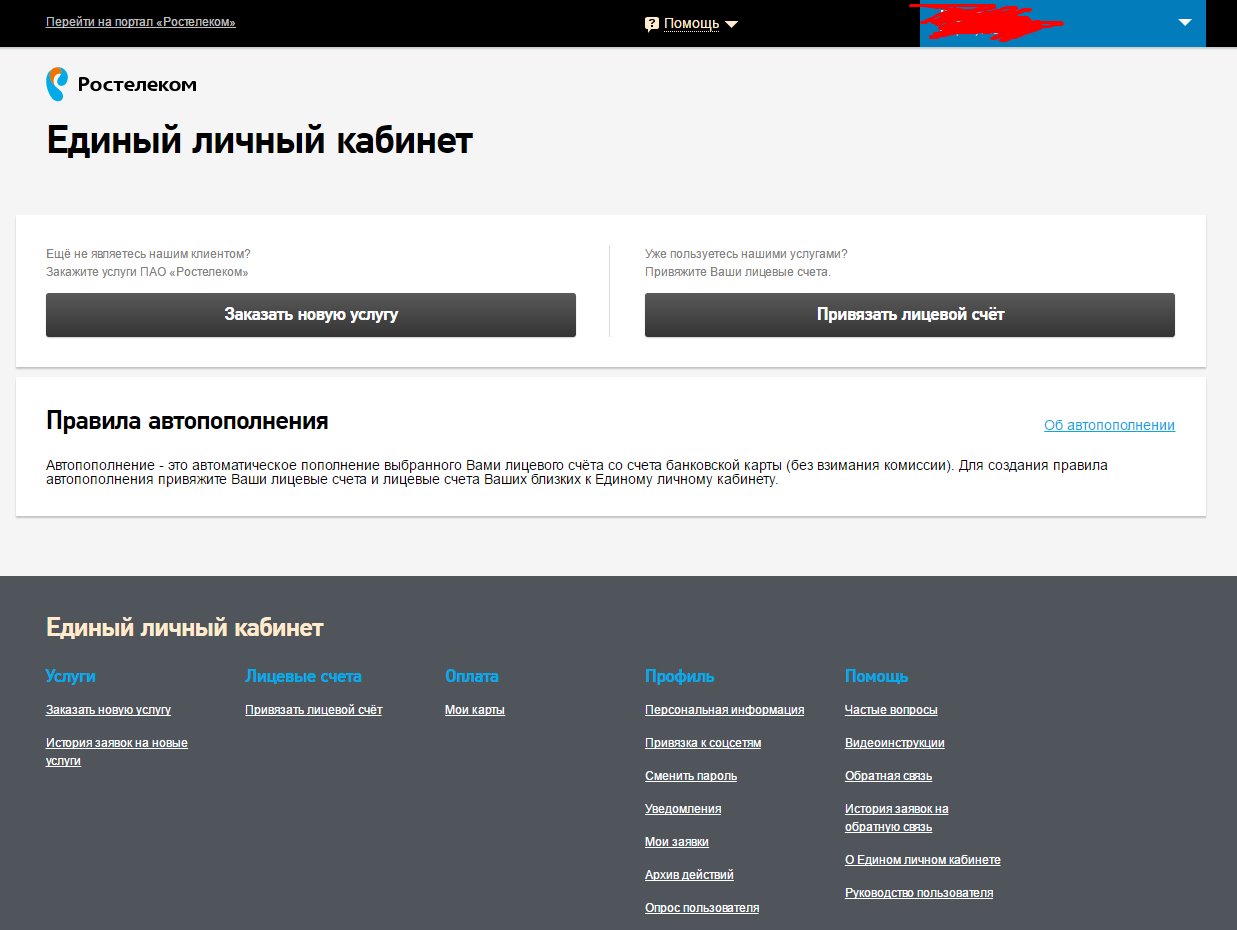The width and height of the screenshot is (1237, 930).
Task: Open История заявок на обратную связь
Action: pos(897,818)
